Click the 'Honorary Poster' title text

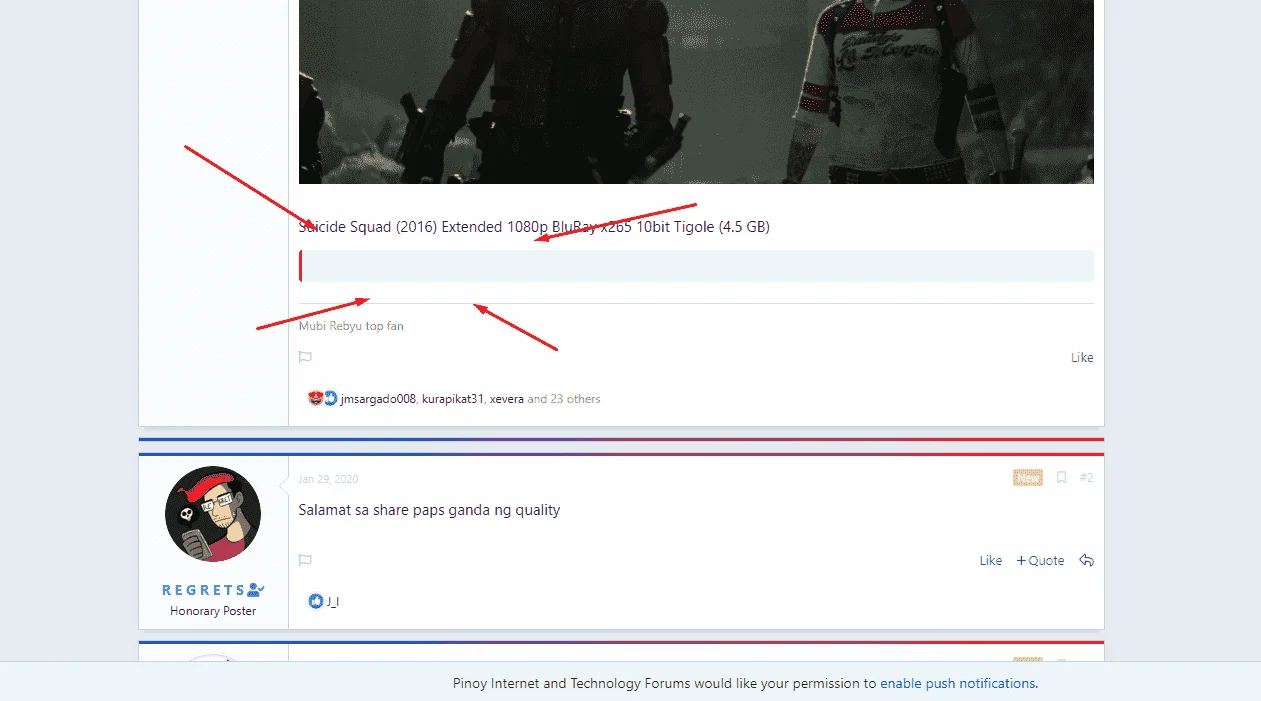pos(213,611)
